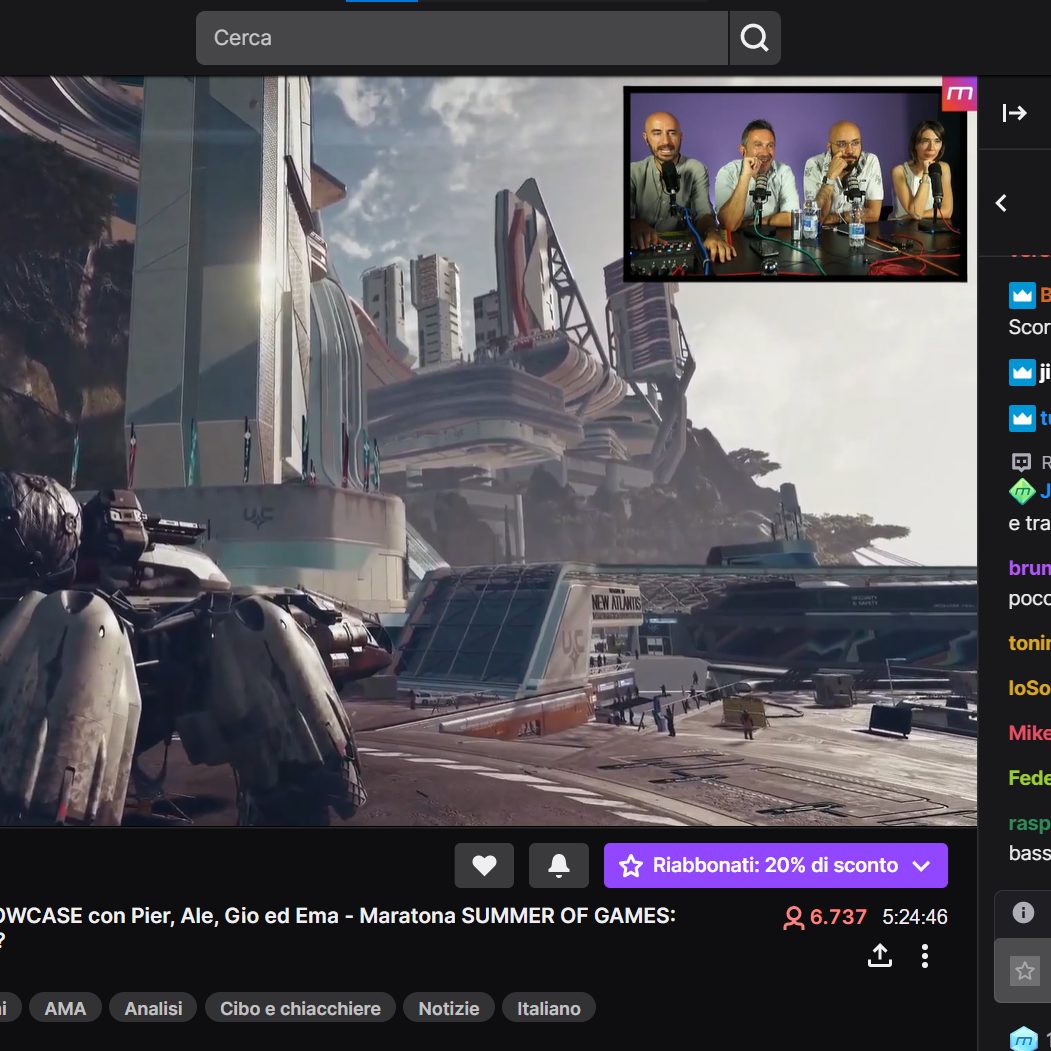Open chat user rasp's name
The height and width of the screenshot is (1051, 1051).
(x=1030, y=823)
